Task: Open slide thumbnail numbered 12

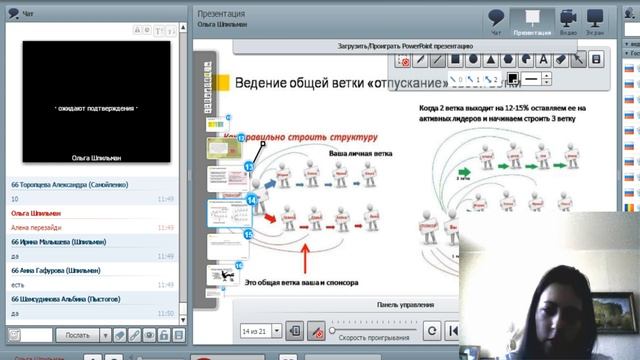Action: point(224,147)
